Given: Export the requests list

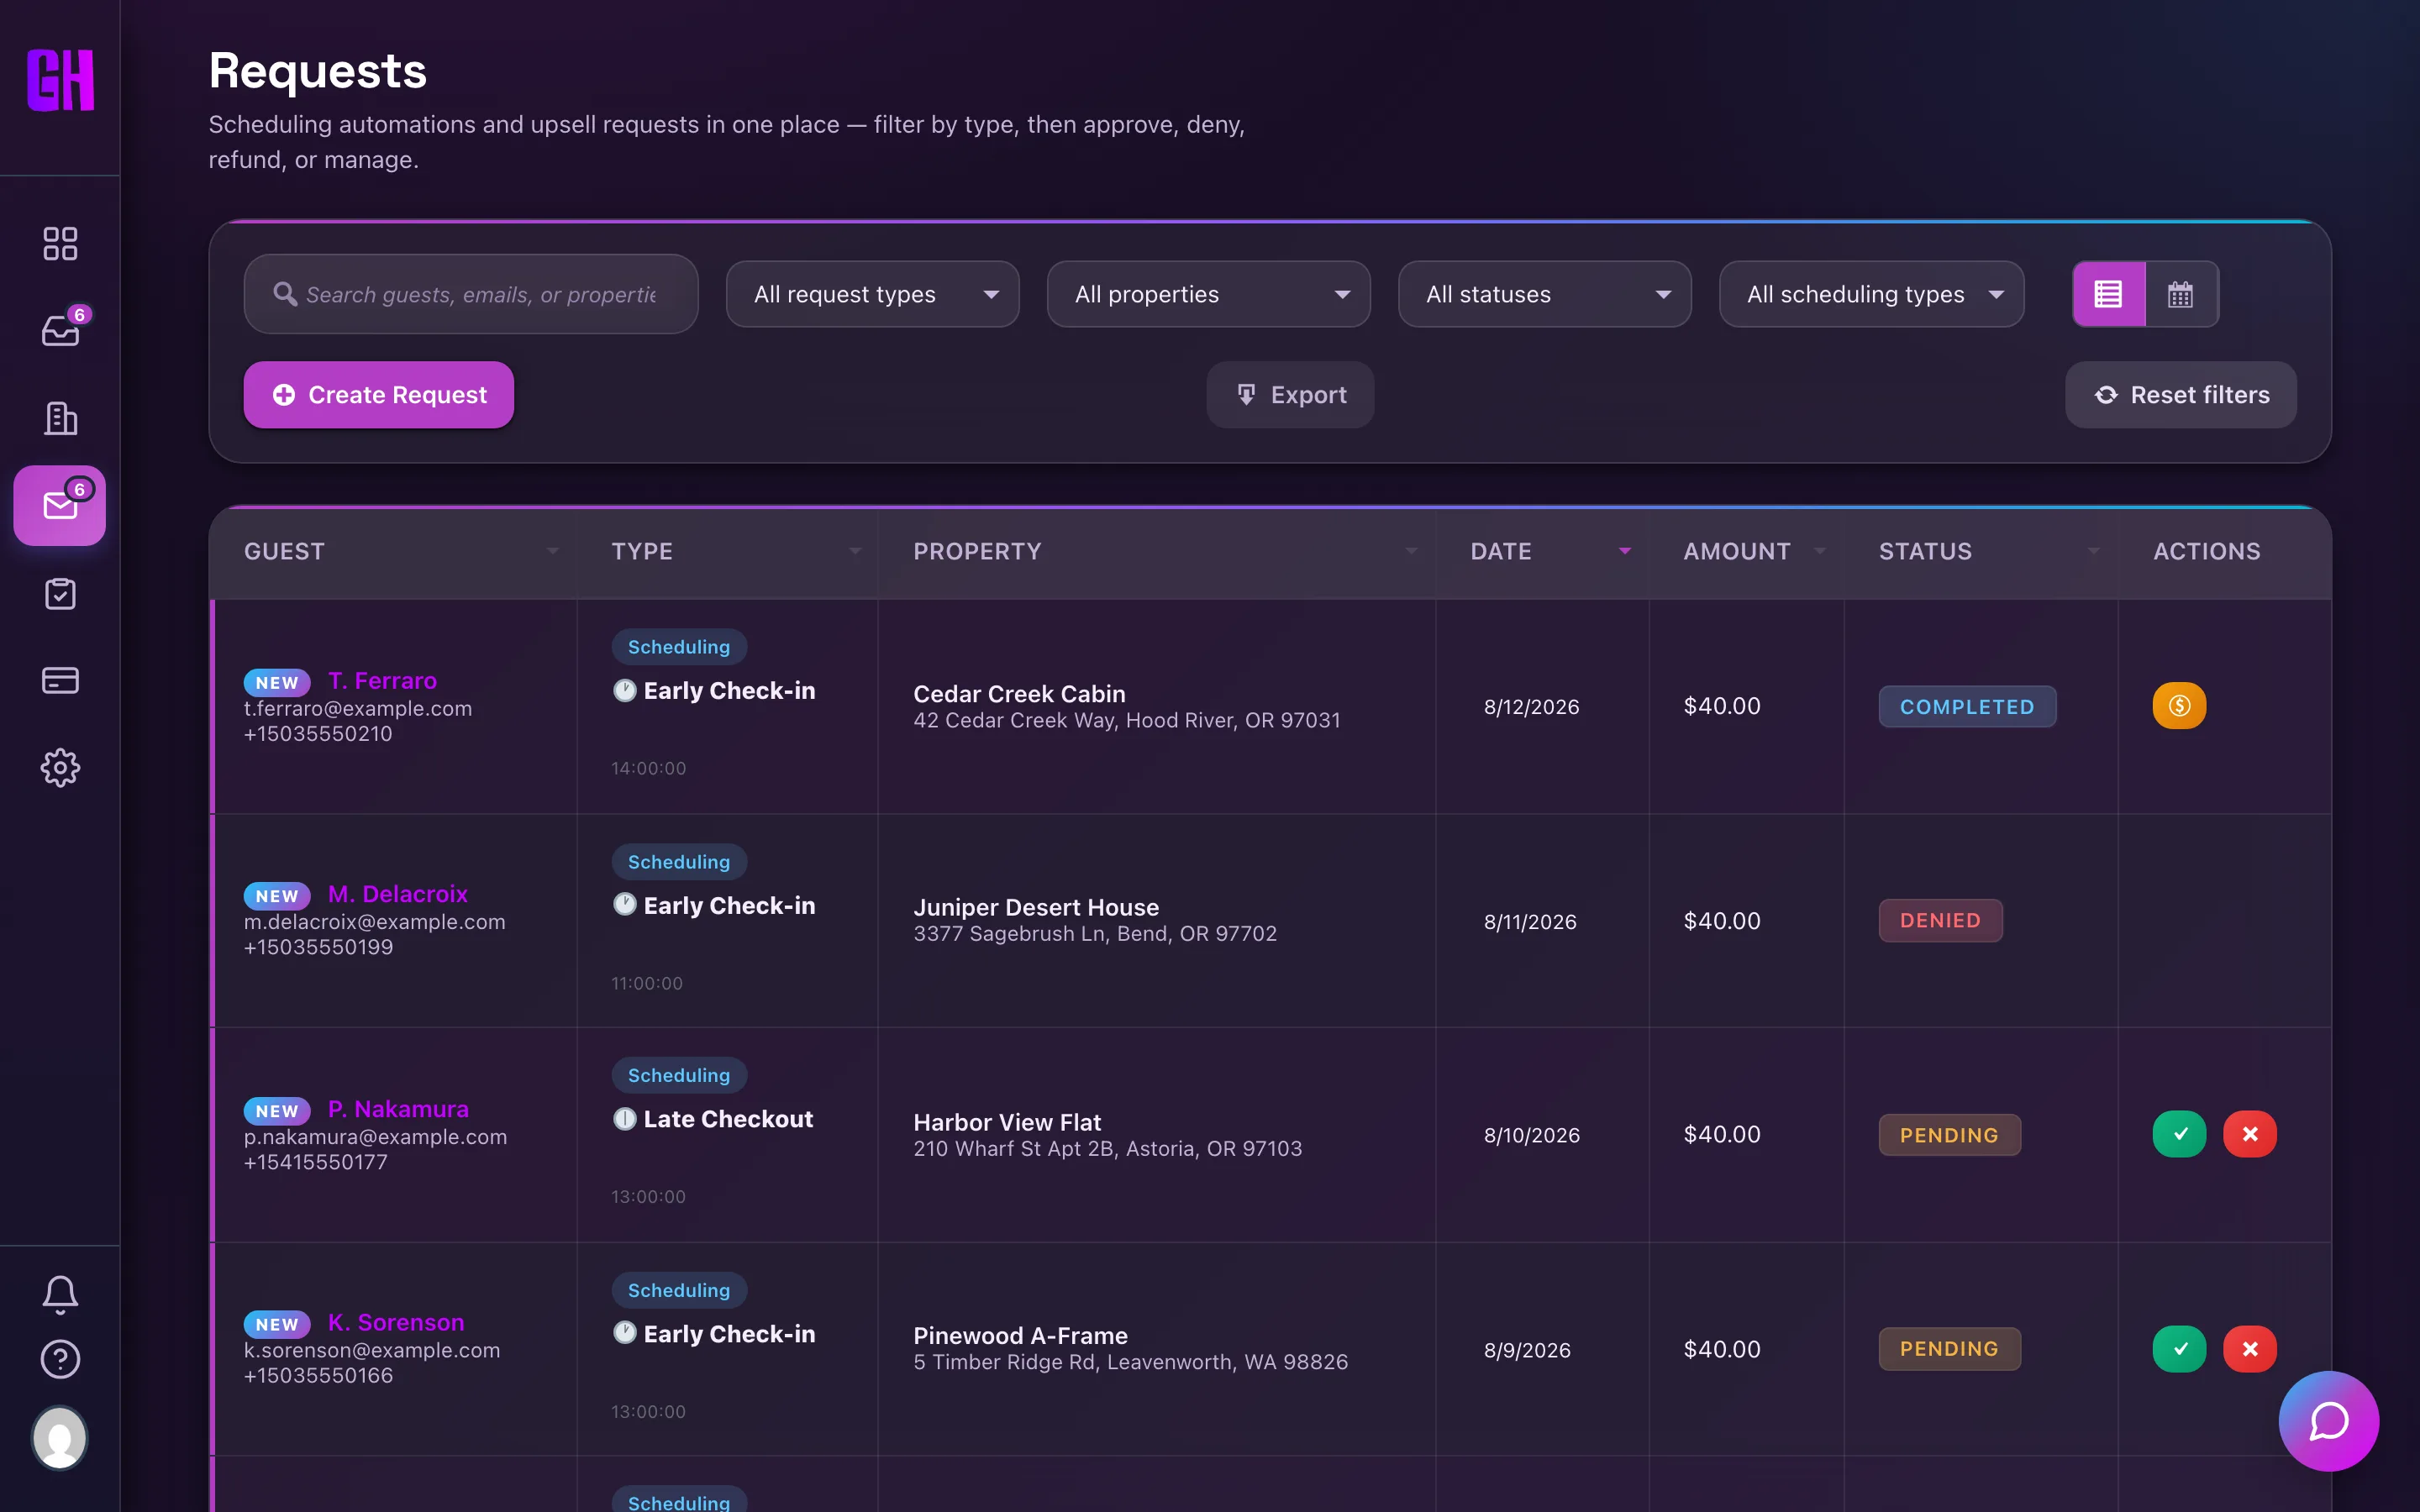Looking at the screenshot, I should point(1290,395).
